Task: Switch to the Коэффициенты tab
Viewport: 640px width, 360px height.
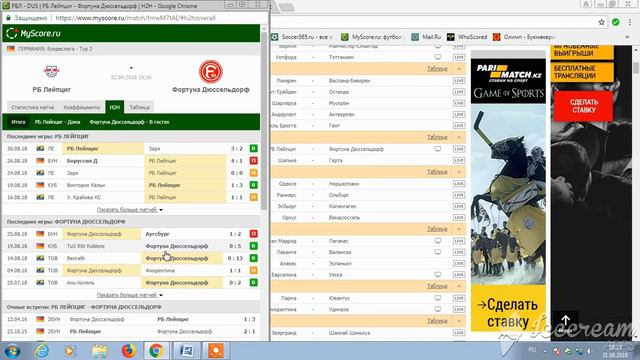Action: pos(82,107)
